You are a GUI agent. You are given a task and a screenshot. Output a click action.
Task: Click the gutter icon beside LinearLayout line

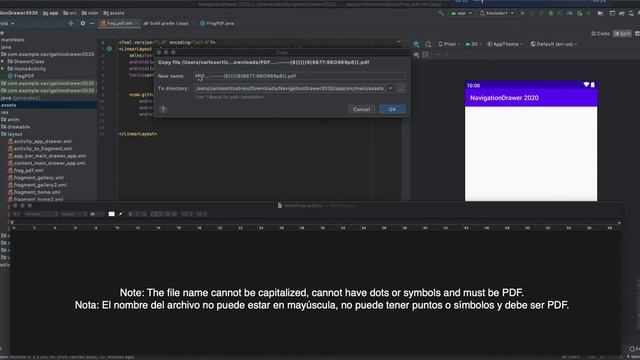pos(109,49)
